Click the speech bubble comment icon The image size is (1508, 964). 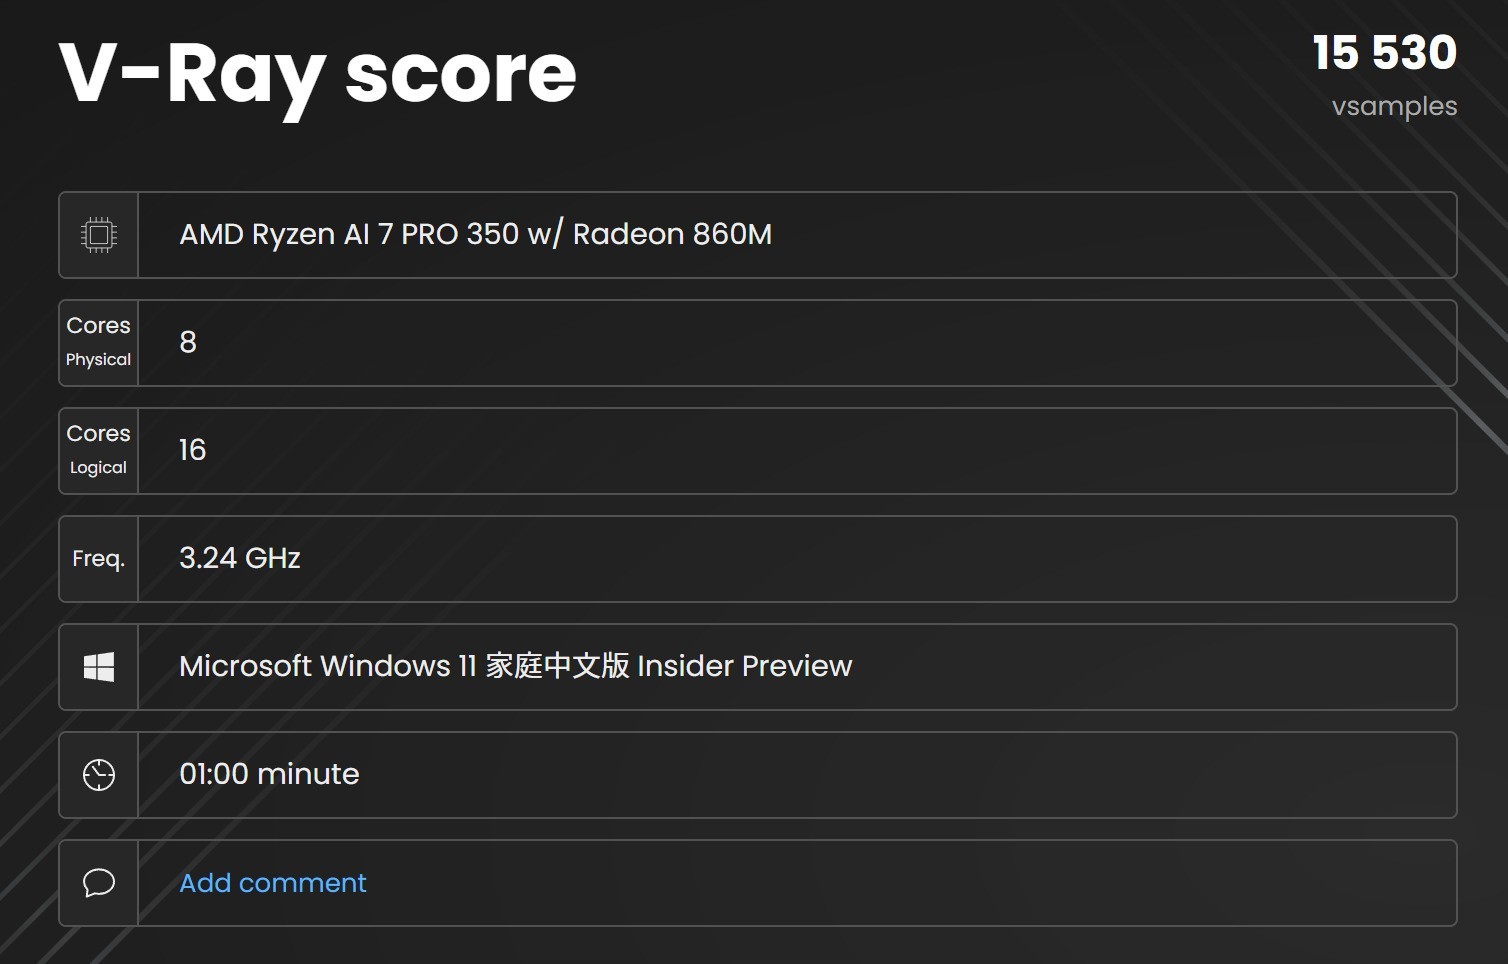[x=98, y=883]
